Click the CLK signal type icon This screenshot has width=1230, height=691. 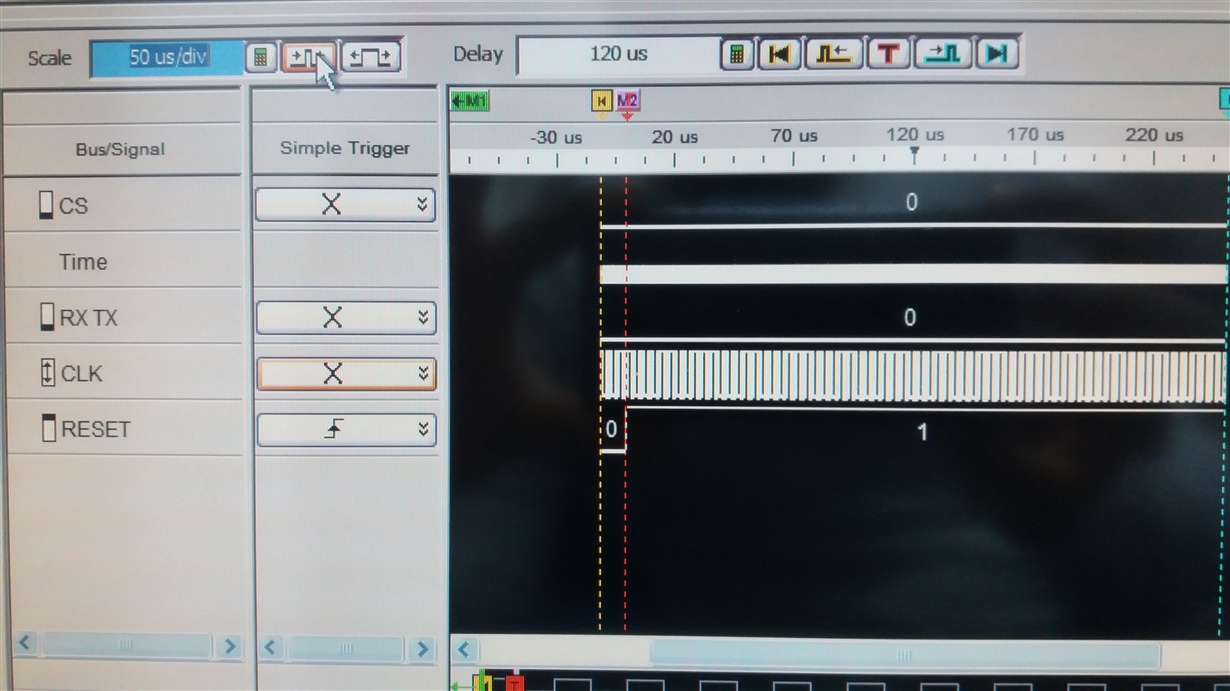pyautogui.click(x=48, y=373)
